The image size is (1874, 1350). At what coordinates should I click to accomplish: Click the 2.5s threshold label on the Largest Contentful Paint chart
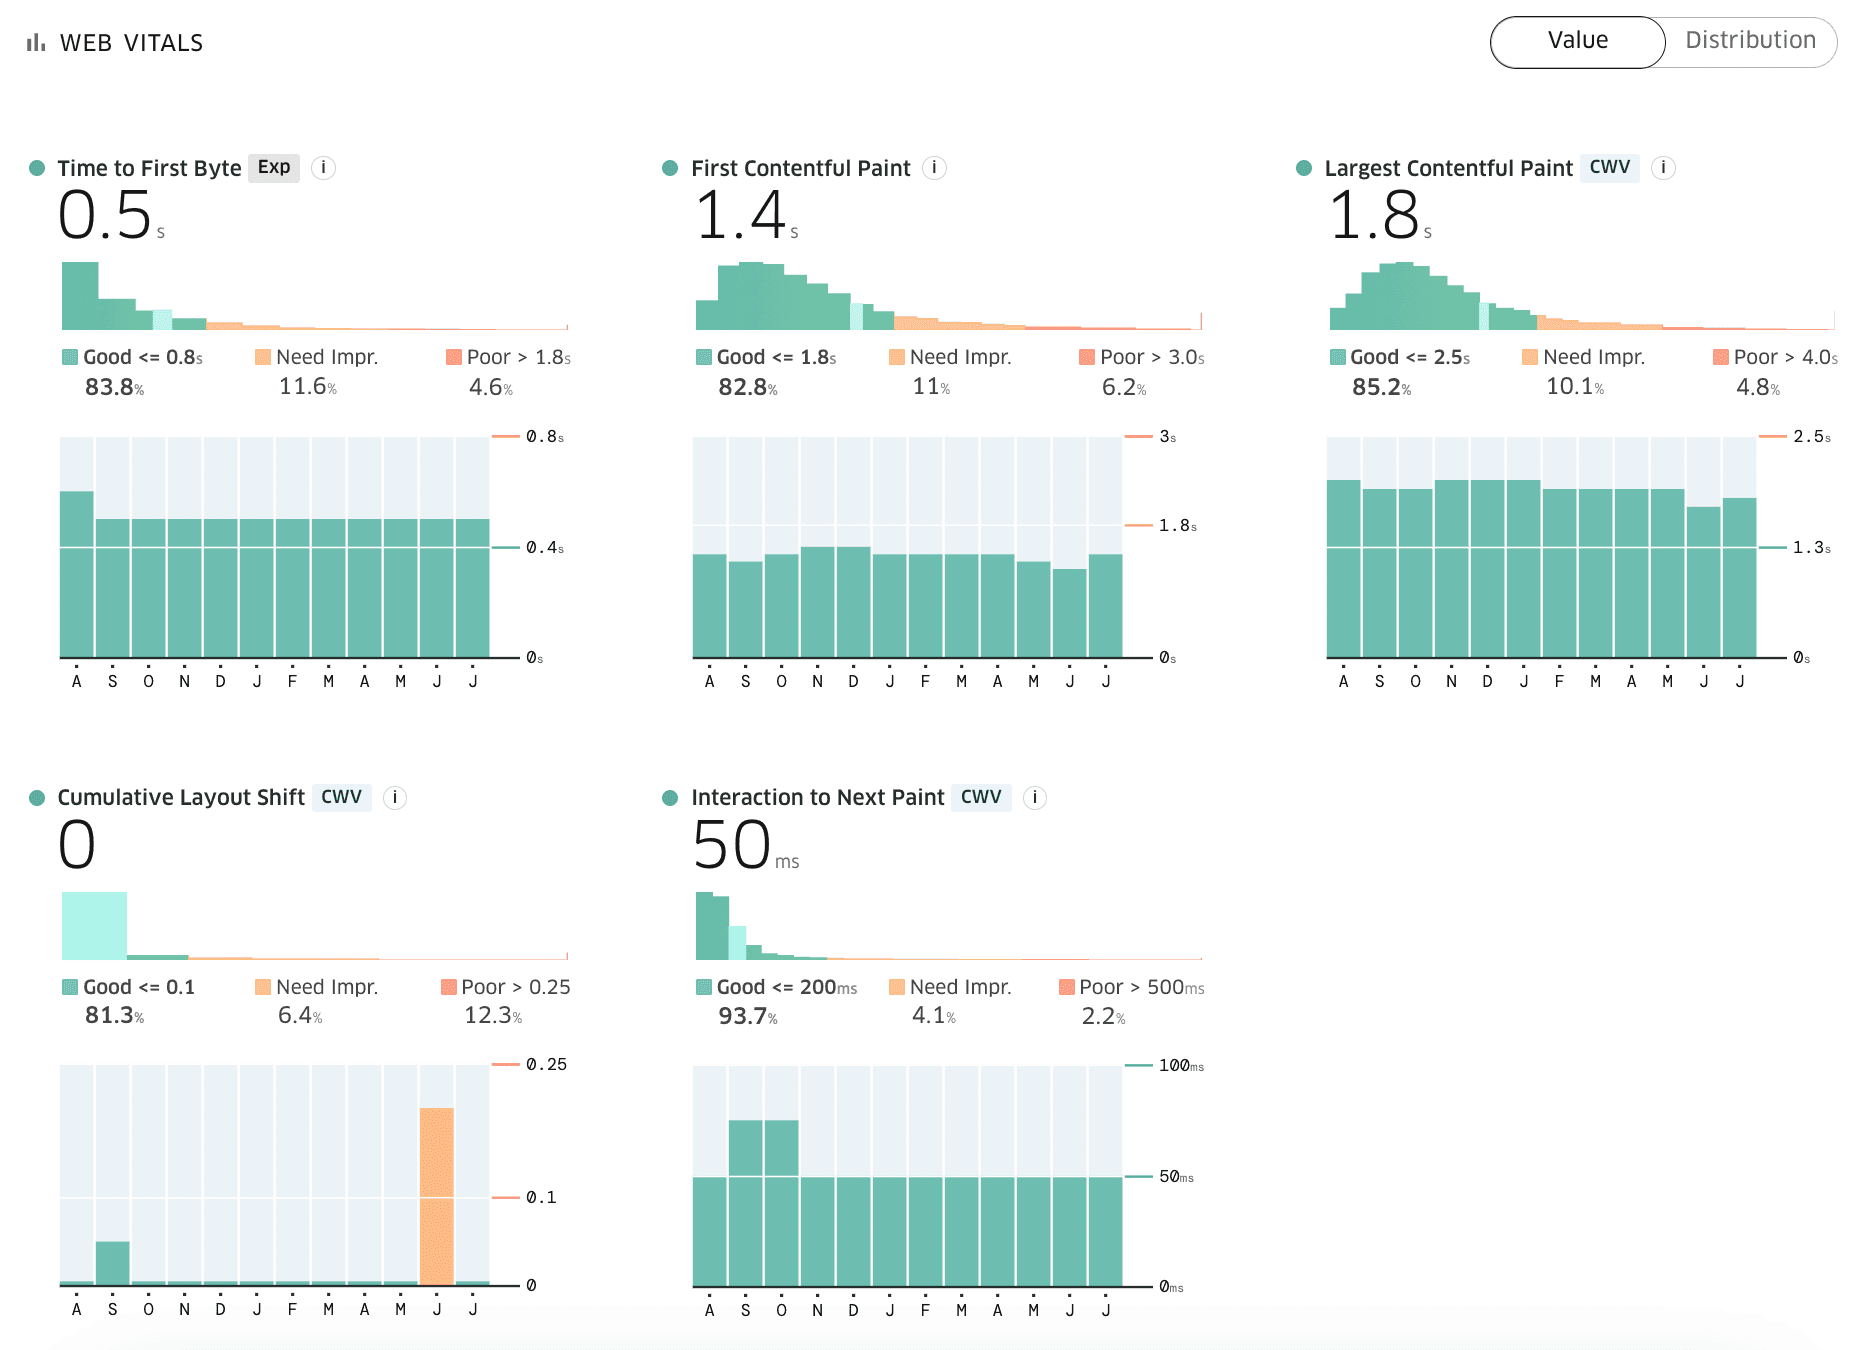(1812, 437)
